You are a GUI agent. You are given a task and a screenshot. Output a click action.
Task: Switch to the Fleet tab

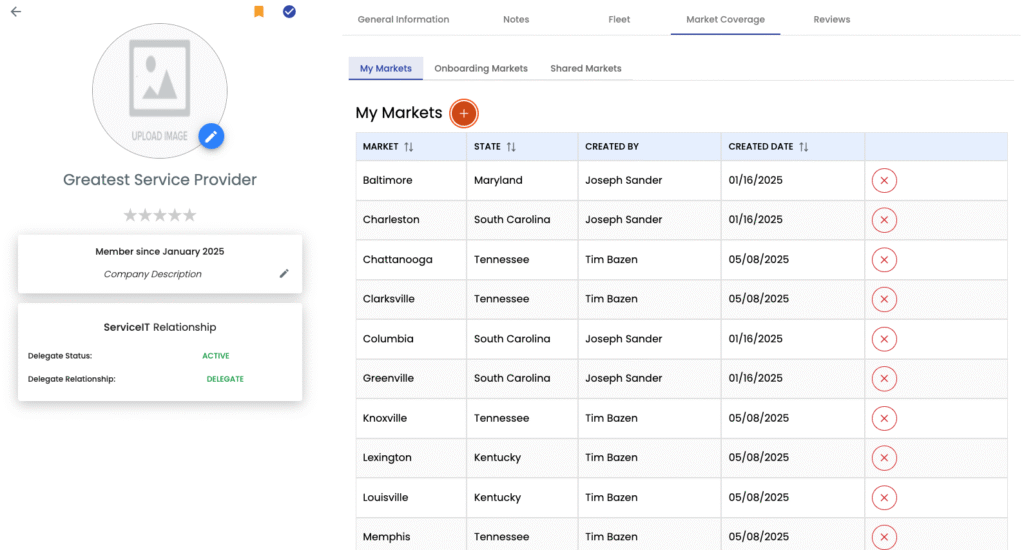(619, 20)
